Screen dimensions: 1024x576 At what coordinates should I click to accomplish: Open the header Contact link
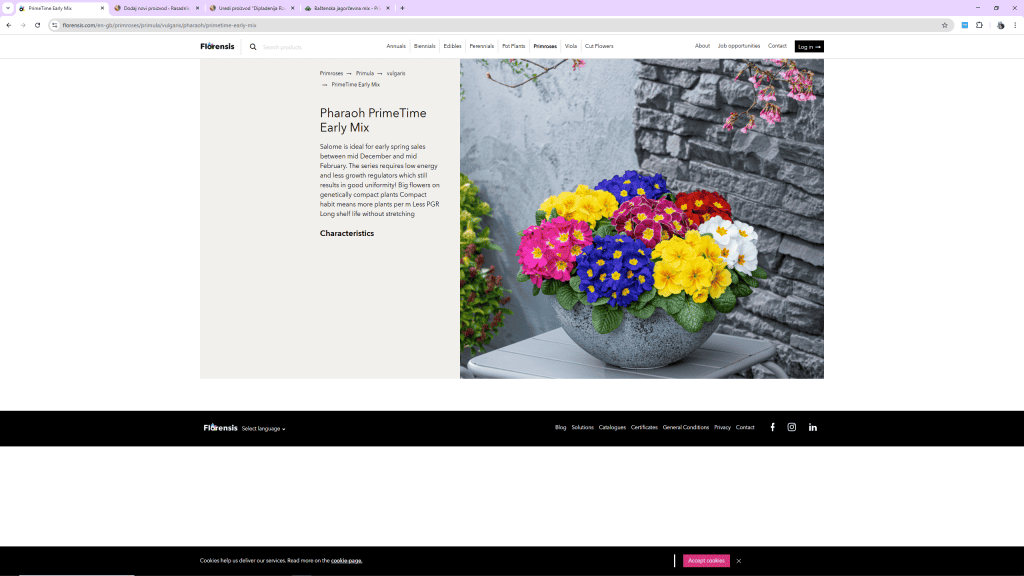coord(777,46)
